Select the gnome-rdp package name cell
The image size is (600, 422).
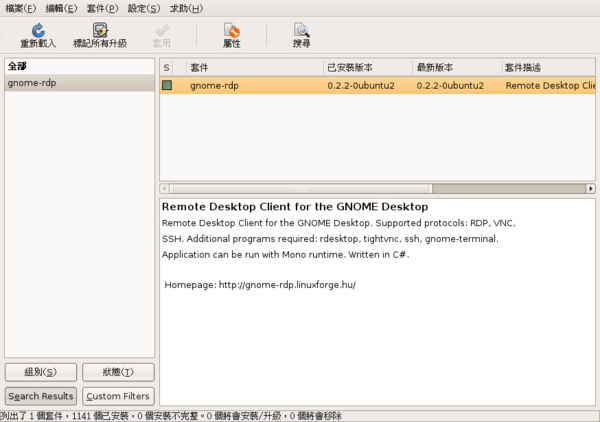point(214,85)
